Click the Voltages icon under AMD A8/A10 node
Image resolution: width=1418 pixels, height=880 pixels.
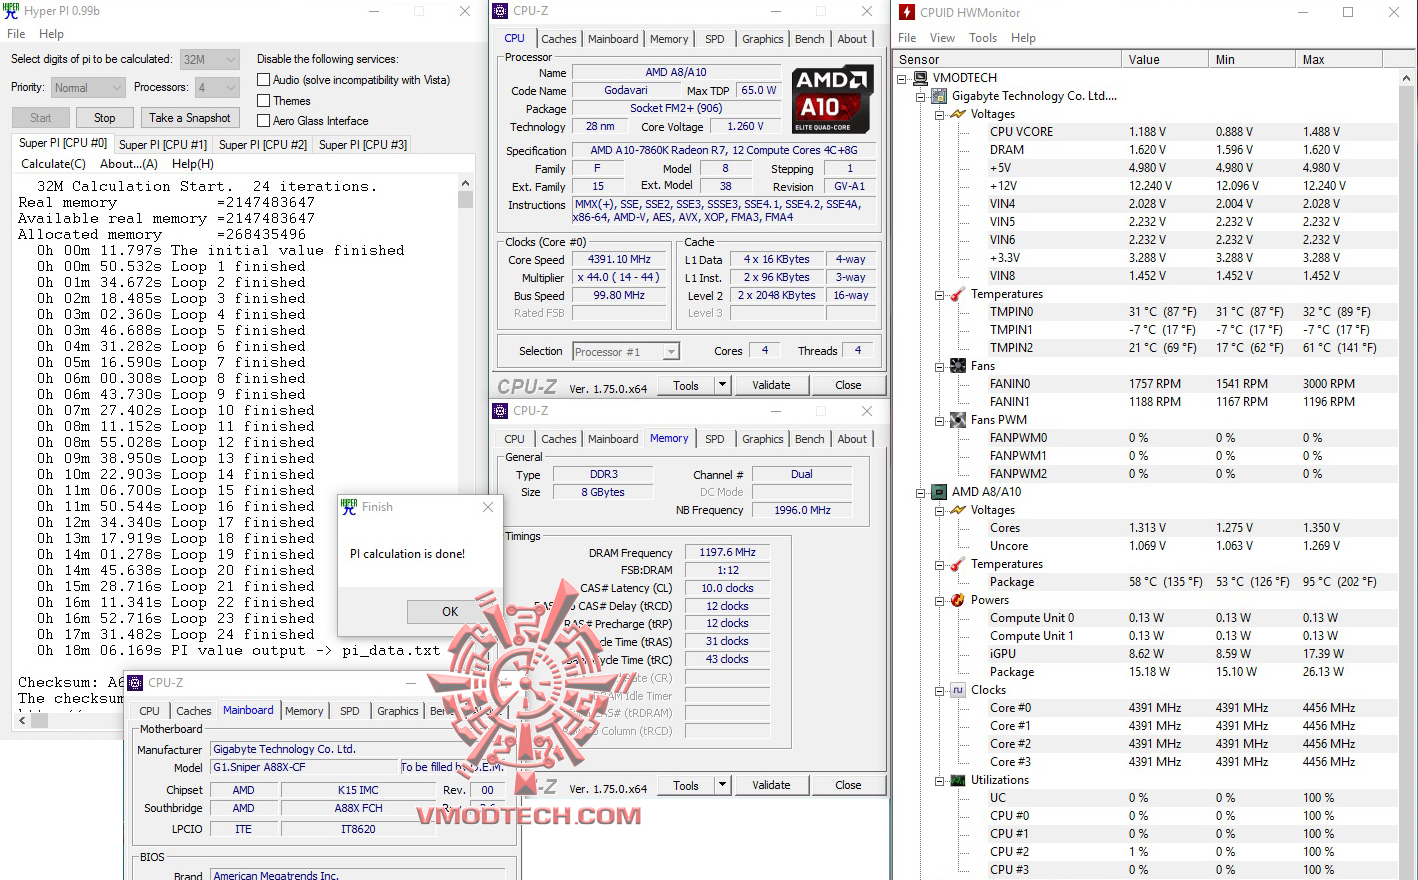pos(957,510)
